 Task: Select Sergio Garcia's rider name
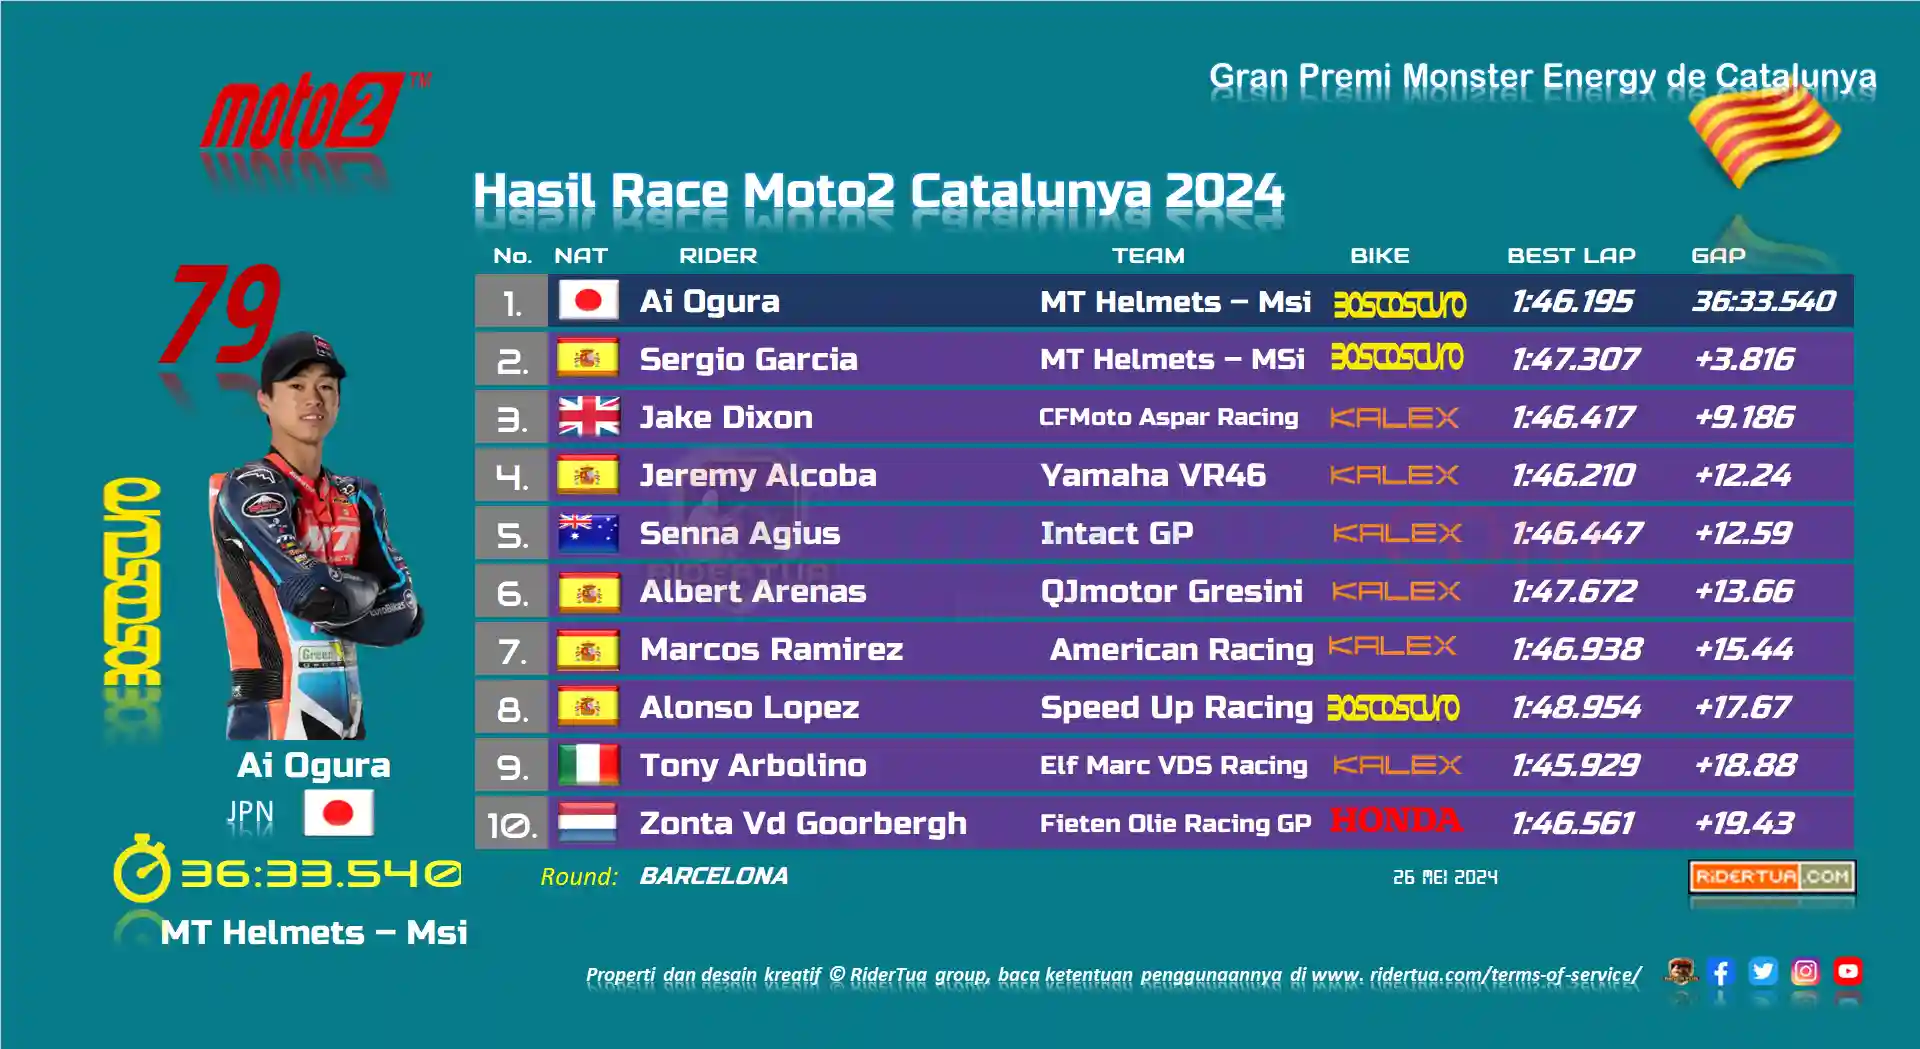[748, 359]
